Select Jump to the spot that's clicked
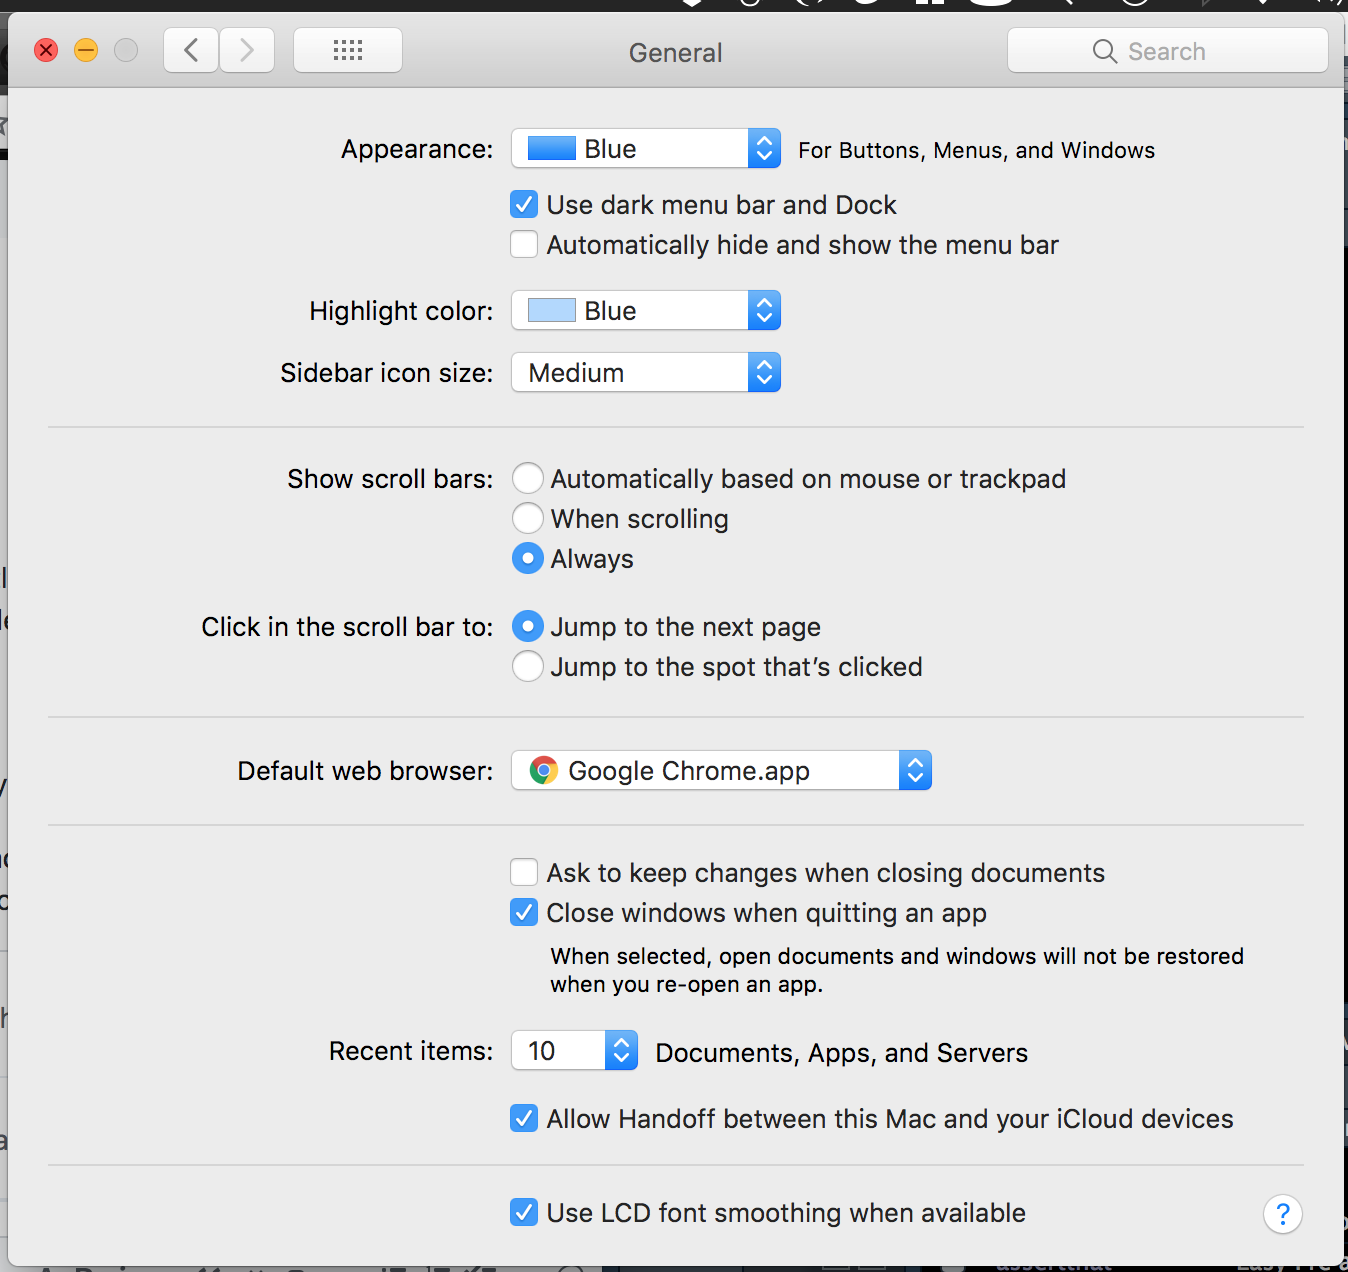 pyautogui.click(x=527, y=666)
